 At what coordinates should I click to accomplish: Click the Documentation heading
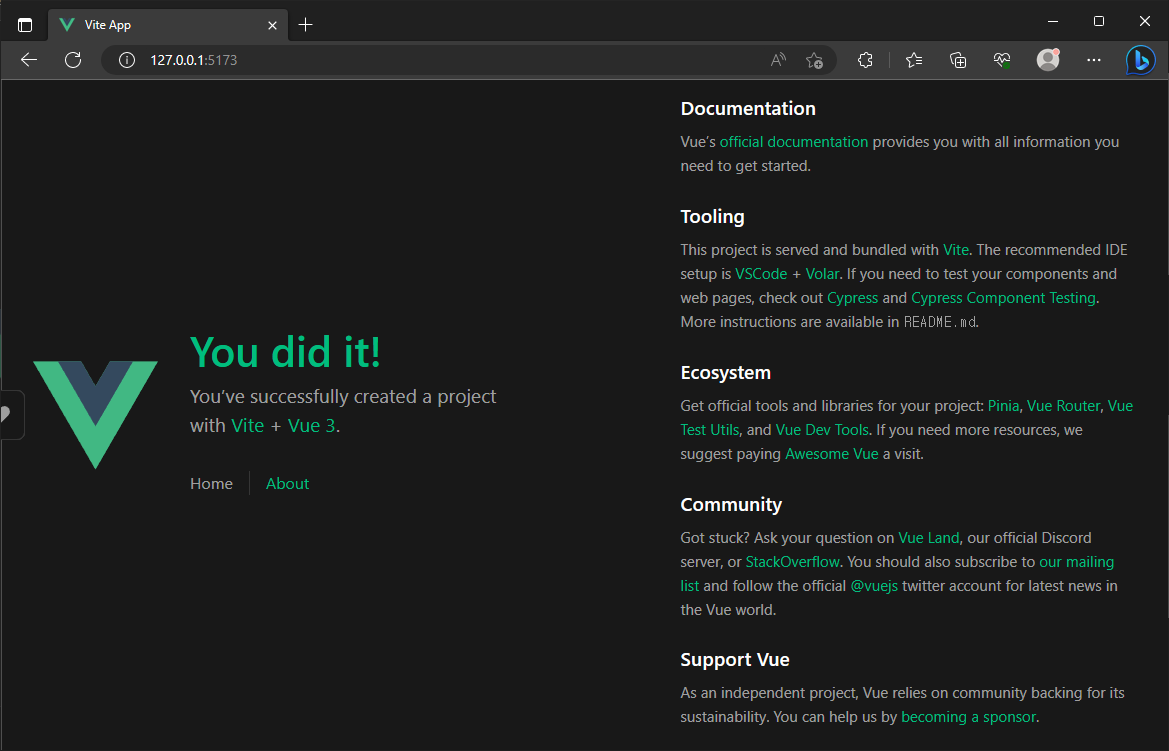coord(748,108)
